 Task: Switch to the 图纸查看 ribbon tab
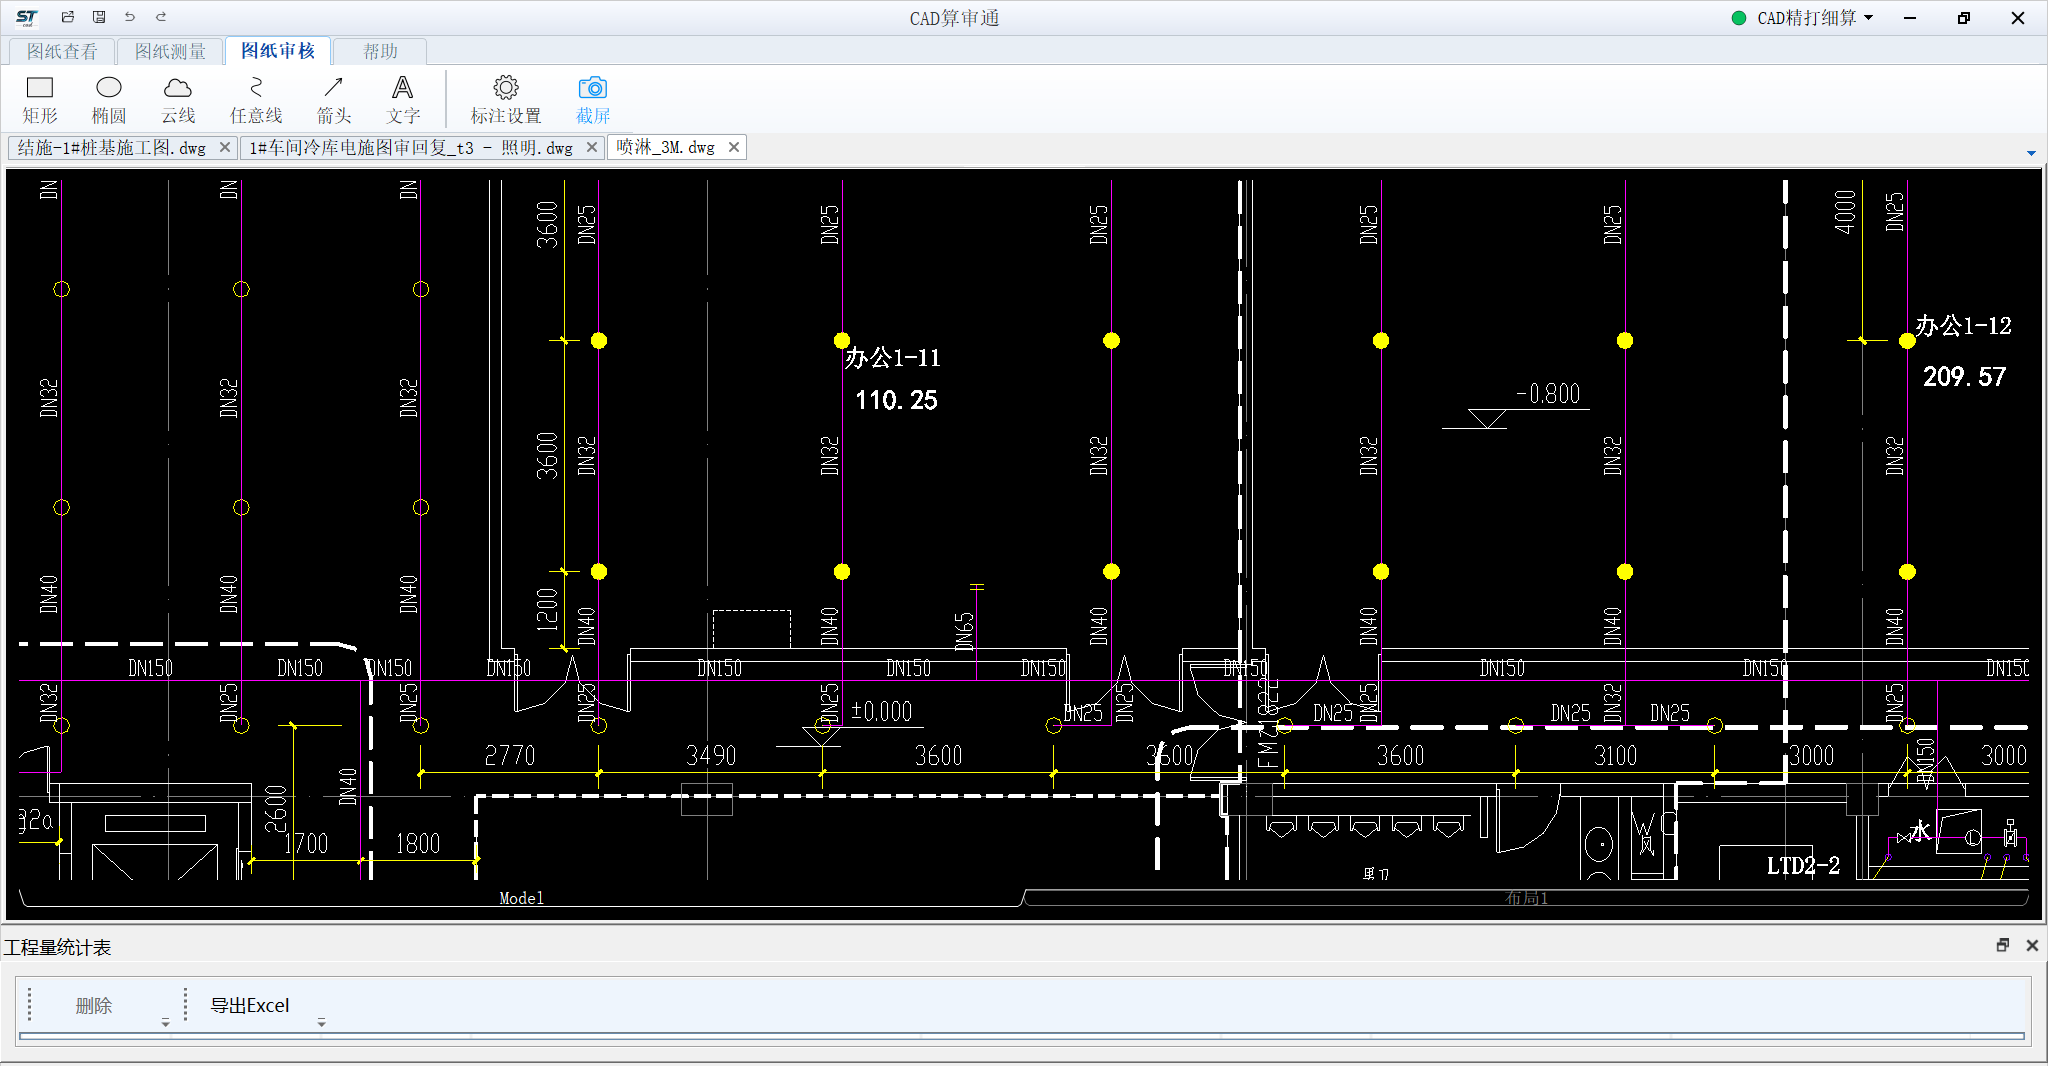pos(62,51)
